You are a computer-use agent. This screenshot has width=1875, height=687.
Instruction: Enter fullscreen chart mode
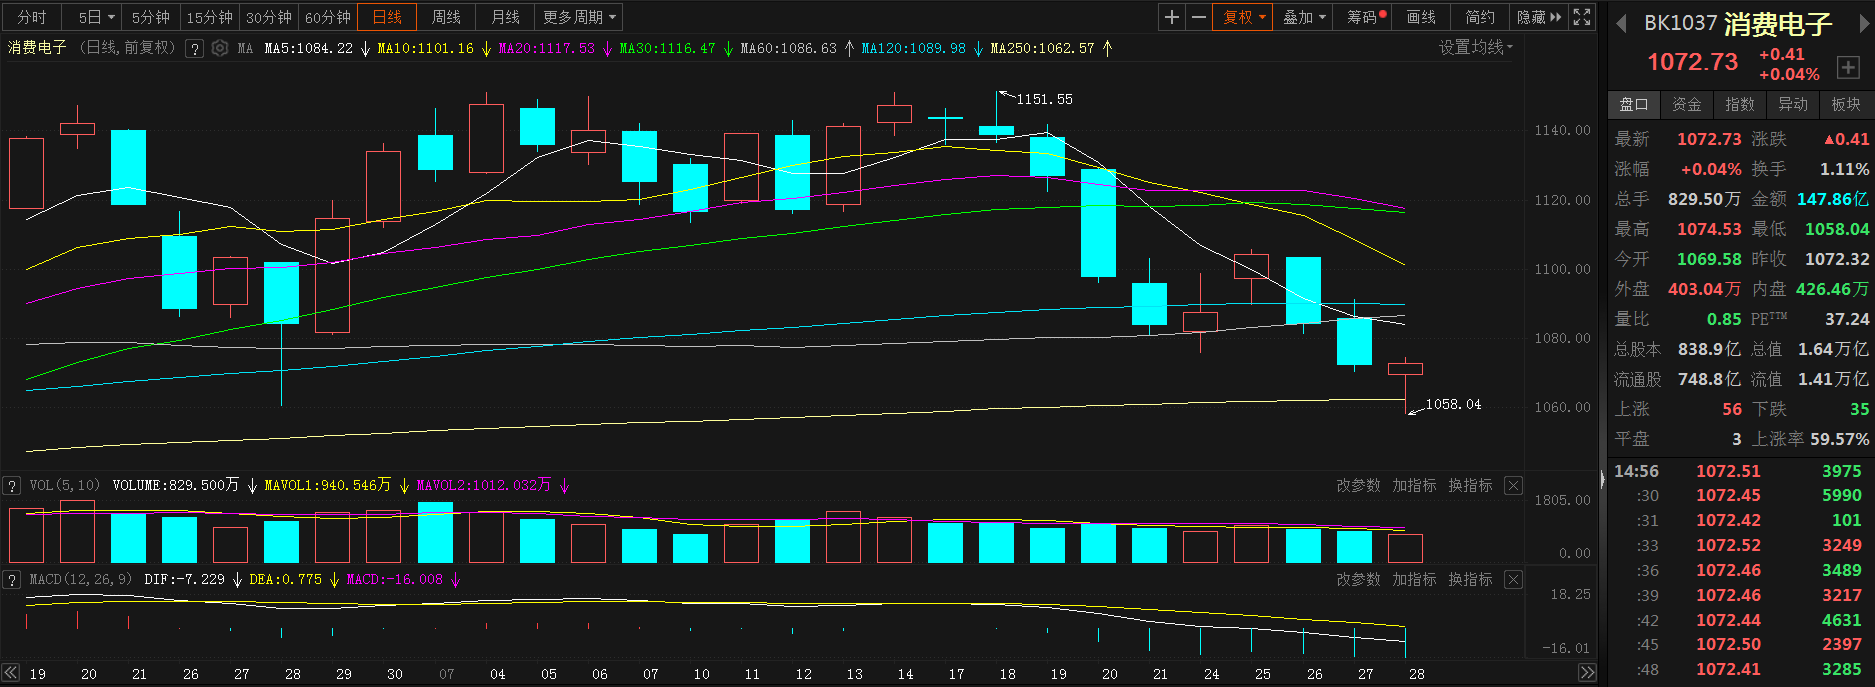[x=1582, y=17]
